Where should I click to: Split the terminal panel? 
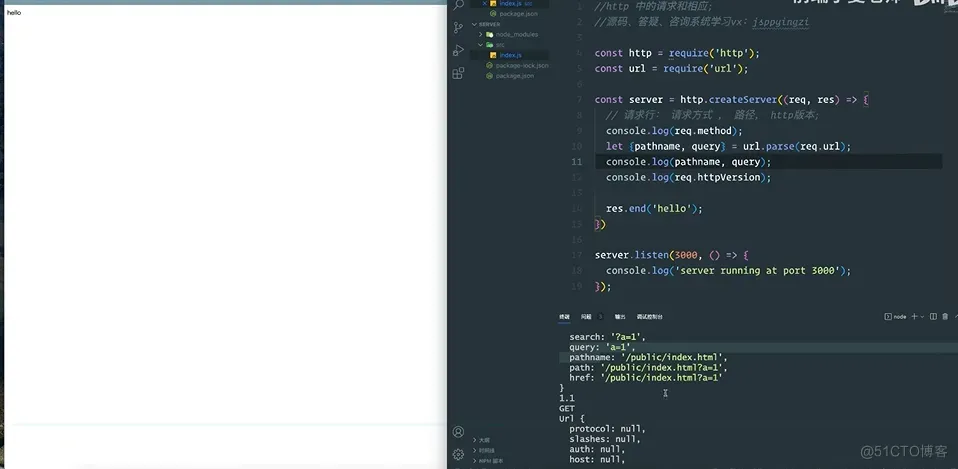(933, 316)
